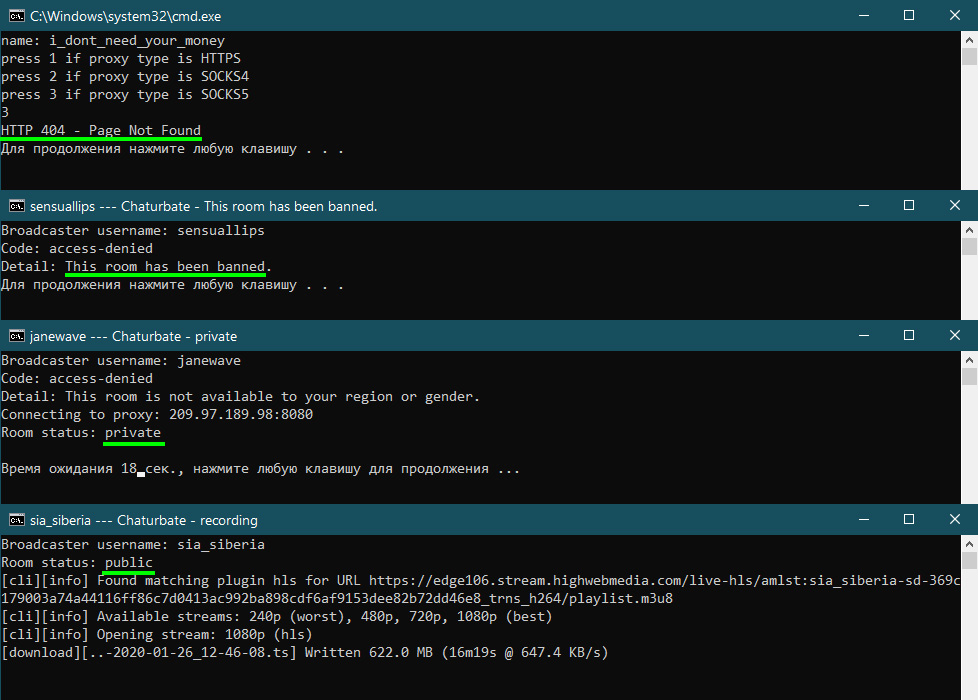Minimize the janewave private window
Viewport: 978px width, 700px height.
862,335
